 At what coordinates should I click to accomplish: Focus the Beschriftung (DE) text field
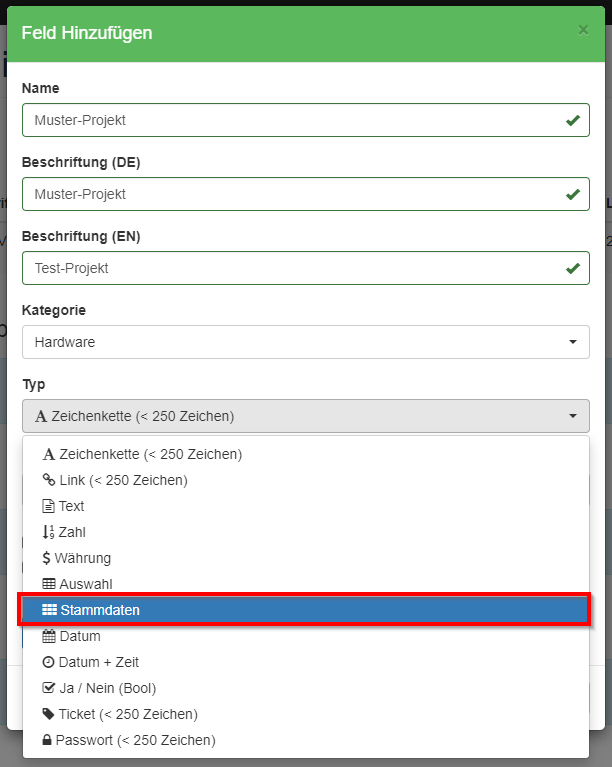[x=290, y=194]
